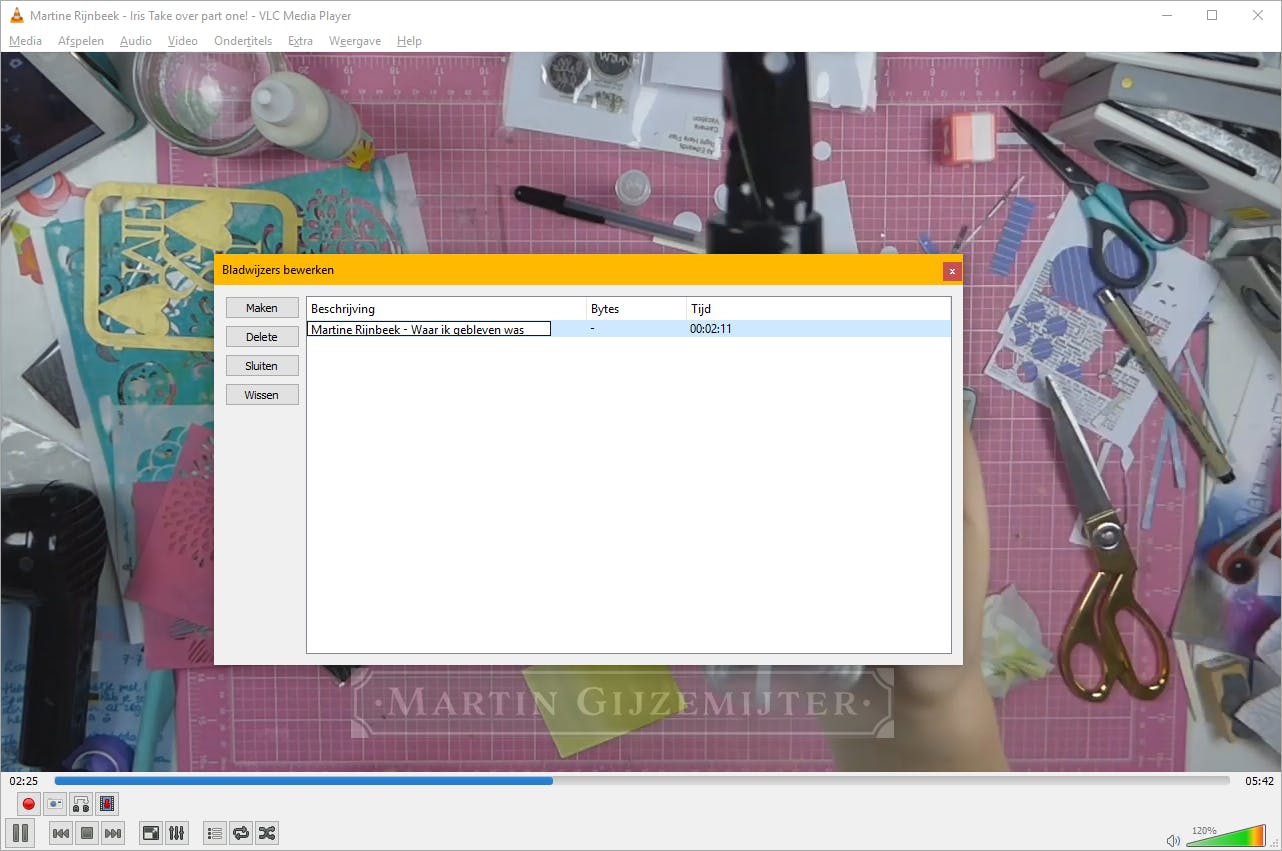This screenshot has width=1282, height=851.
Task: Open the Audio menu
Action: tap(136, 41)
